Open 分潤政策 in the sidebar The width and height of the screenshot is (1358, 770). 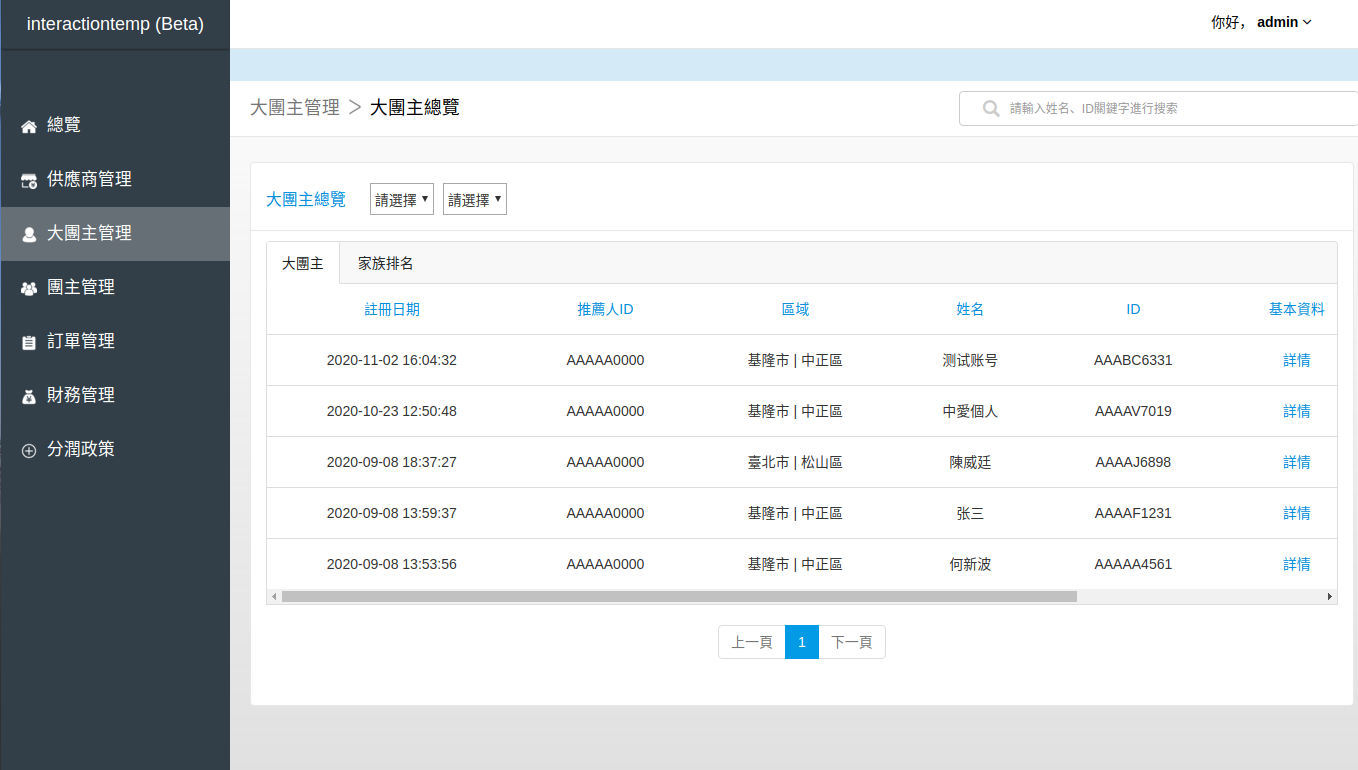(115, 450)
